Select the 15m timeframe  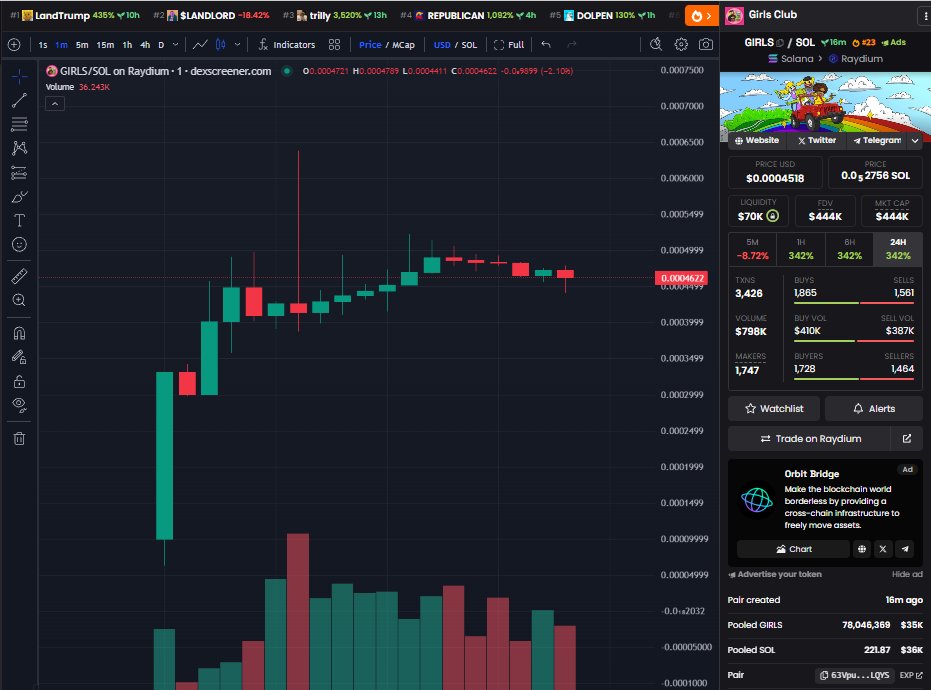pos(105,45)
